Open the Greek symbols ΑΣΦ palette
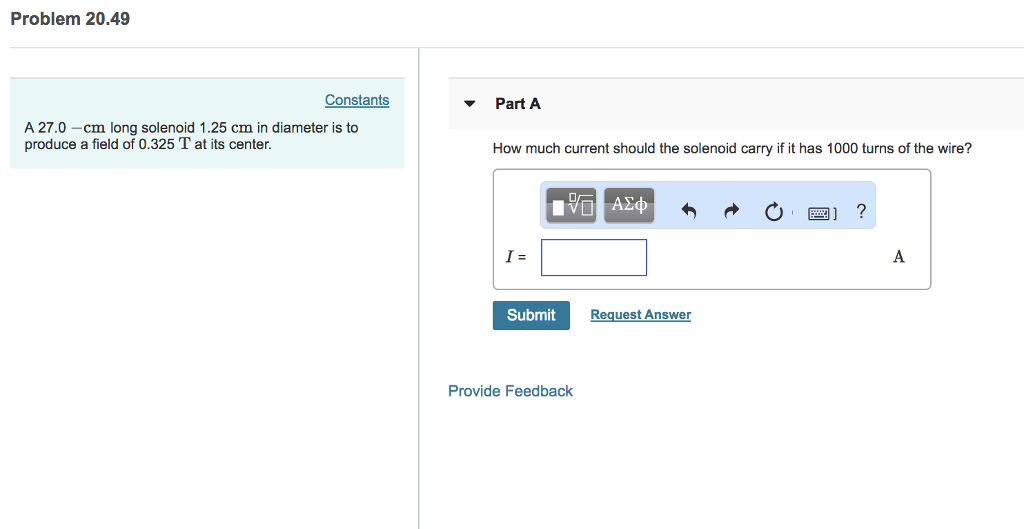The height and width of the screenshot is (529, 1024). click(629, 205)
